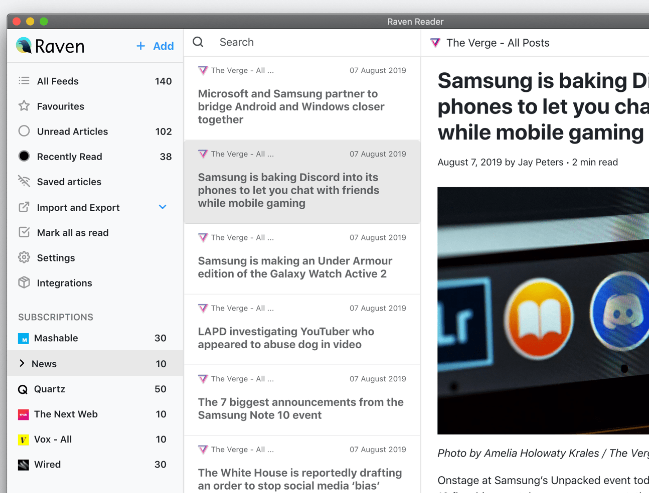Click the plus icon next to Add
The width and height of the screenshot is (649, 493).
141,46
